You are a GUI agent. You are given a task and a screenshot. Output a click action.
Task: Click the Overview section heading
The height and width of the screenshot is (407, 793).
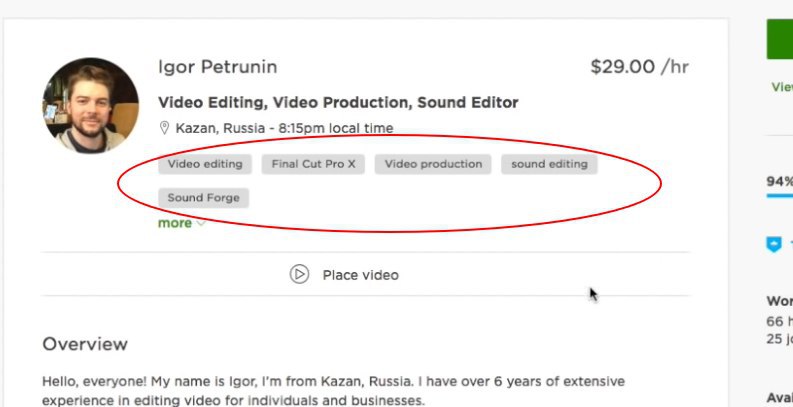85,344
